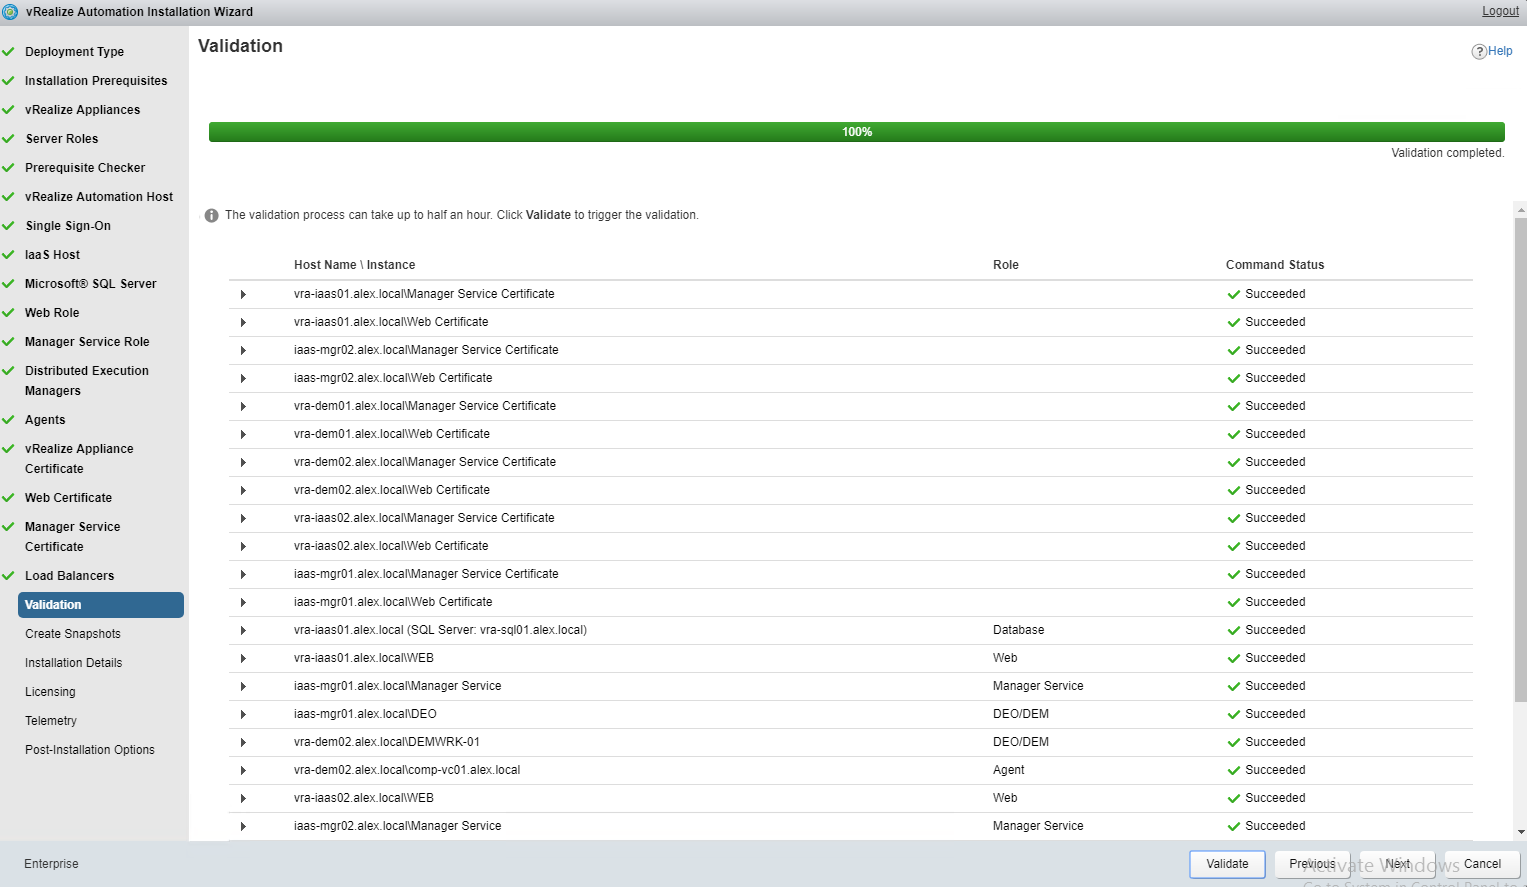Image resolution: width=1527 pixels, height=887 pixels.
Task: Click the scroll down arrow of results list
Action: point(1521,832)
